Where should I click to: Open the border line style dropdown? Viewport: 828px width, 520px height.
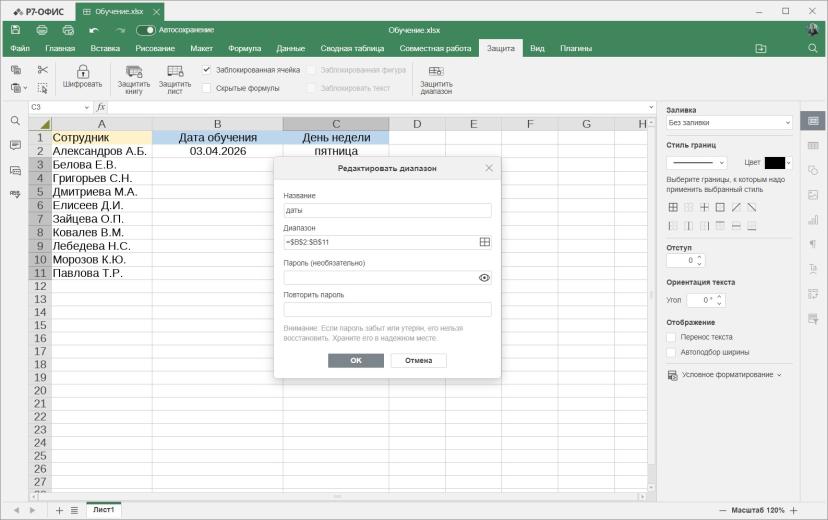(x=697, y=163)
